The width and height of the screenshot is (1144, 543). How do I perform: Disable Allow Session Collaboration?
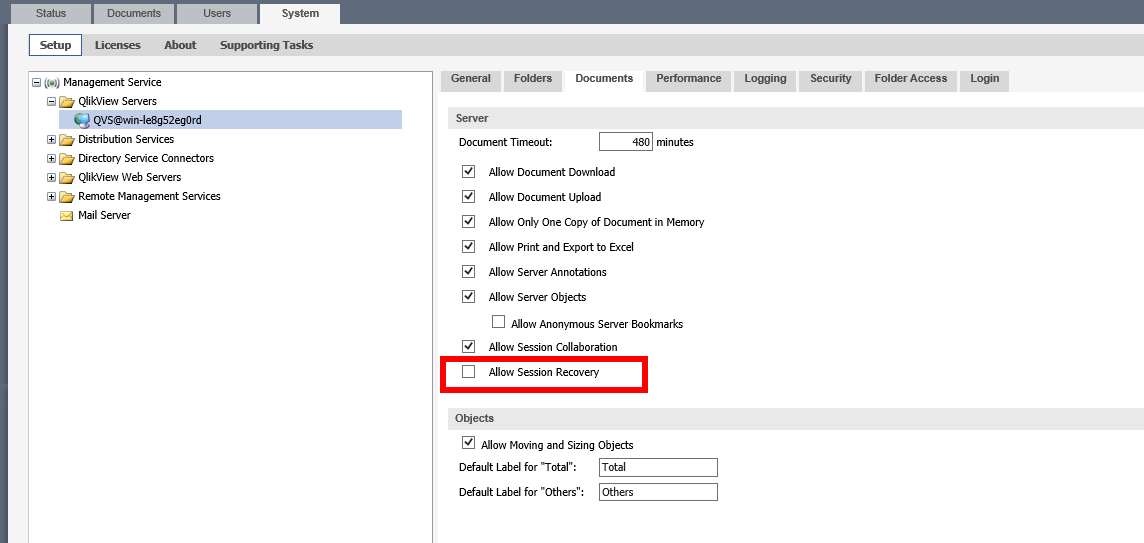(468, 347)
